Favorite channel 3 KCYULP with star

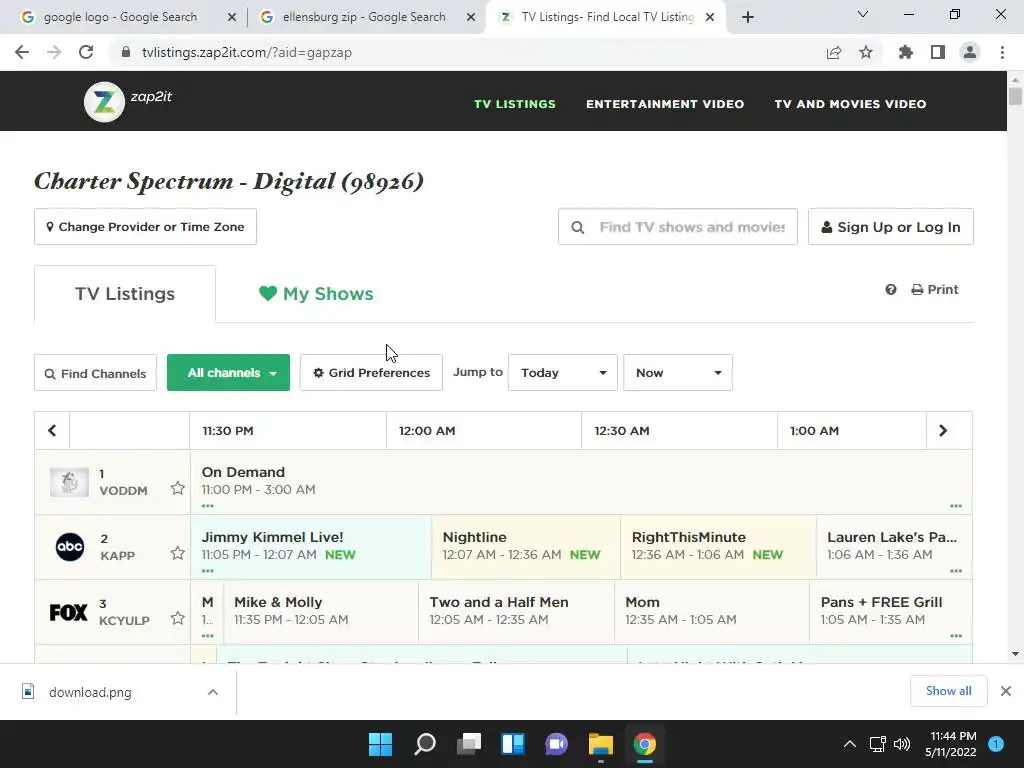[x=178, y=618]
